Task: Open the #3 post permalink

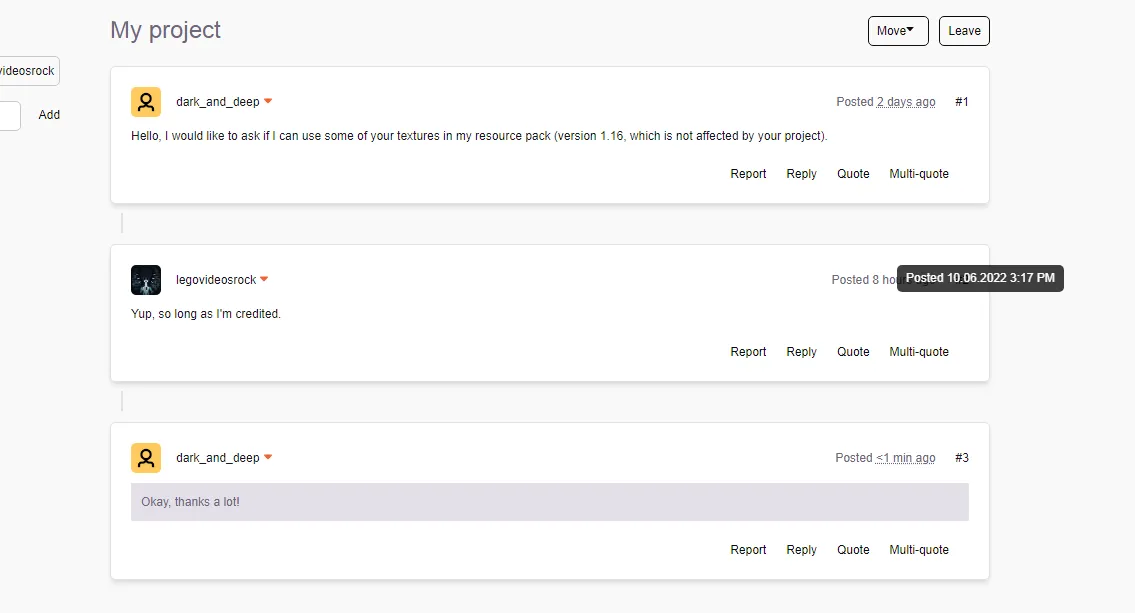Action: (x=961, y=458)
